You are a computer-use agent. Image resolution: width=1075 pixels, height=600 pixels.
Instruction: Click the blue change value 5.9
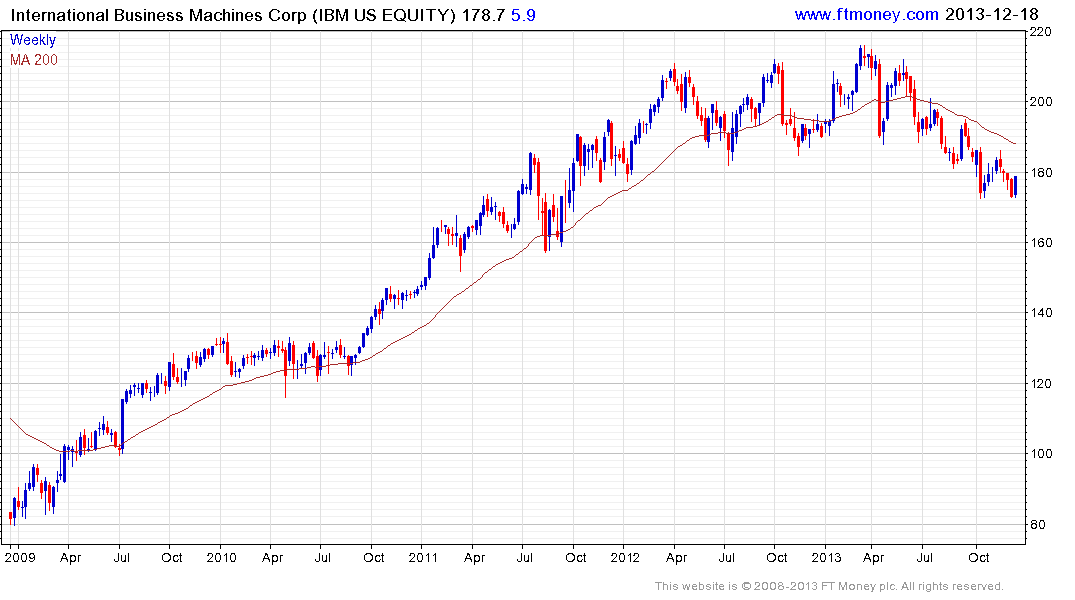tap(523, 15)
